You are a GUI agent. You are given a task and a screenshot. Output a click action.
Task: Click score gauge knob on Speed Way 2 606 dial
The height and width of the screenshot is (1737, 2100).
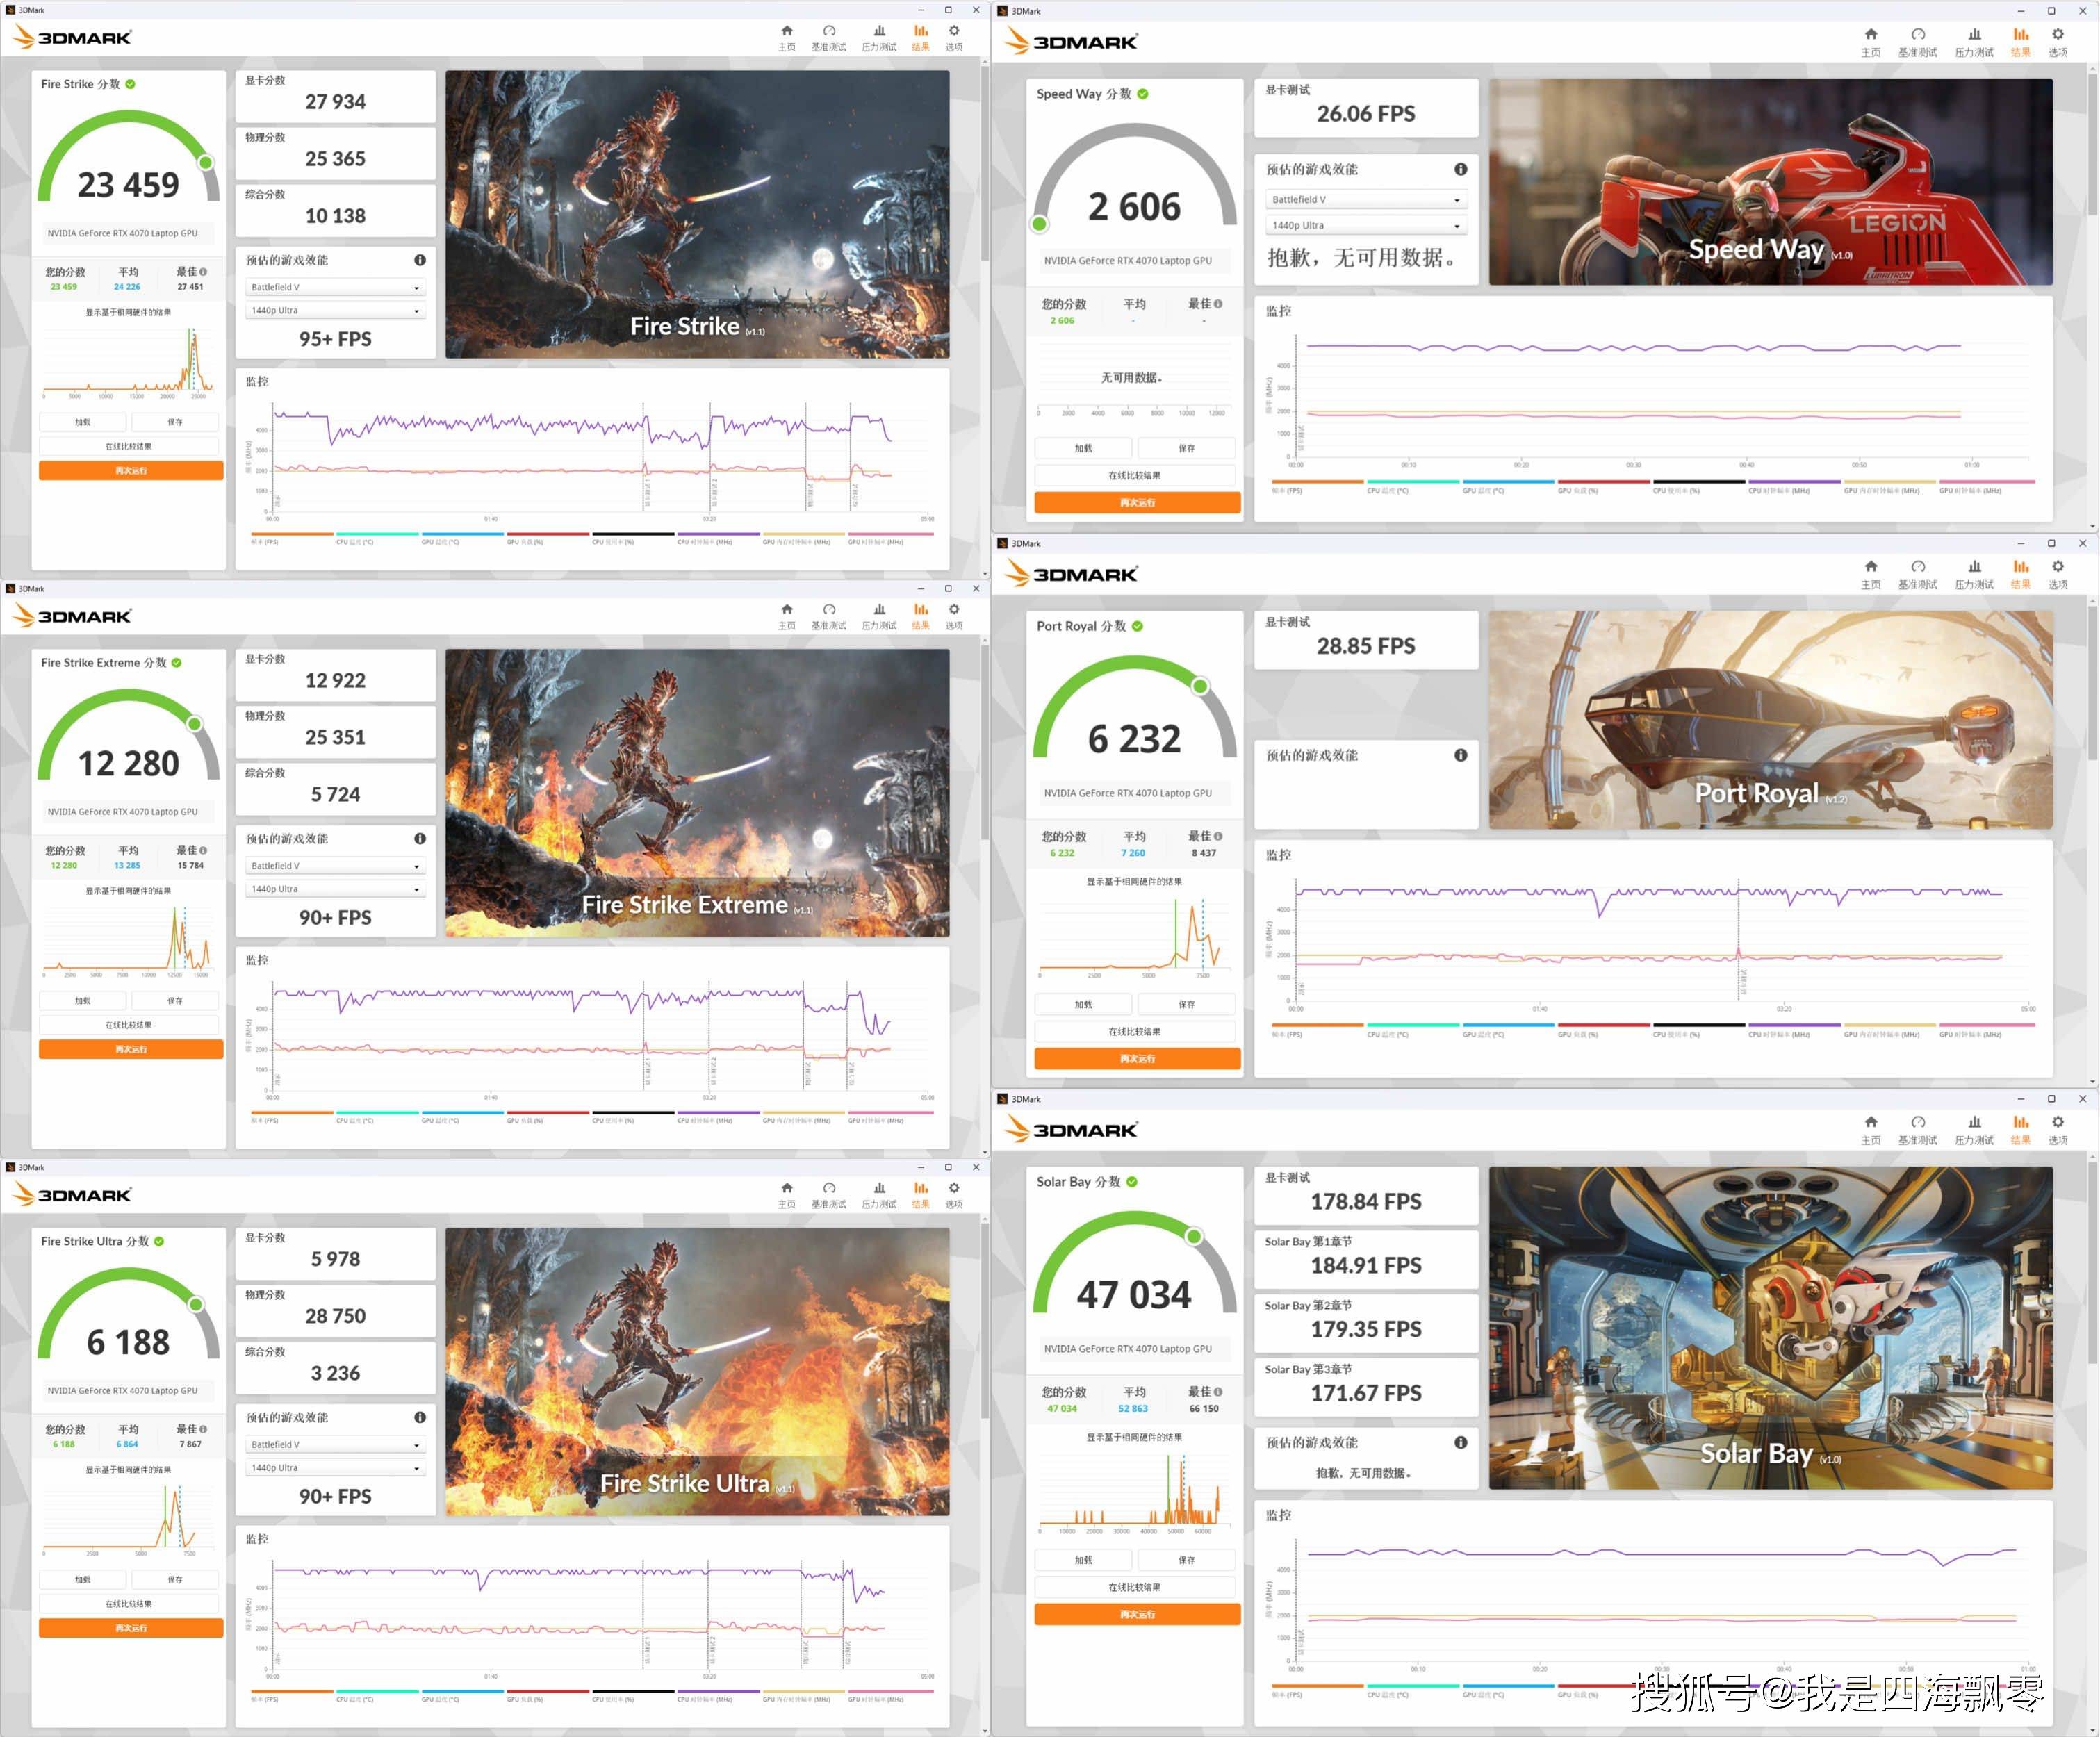coord(1040,224)
